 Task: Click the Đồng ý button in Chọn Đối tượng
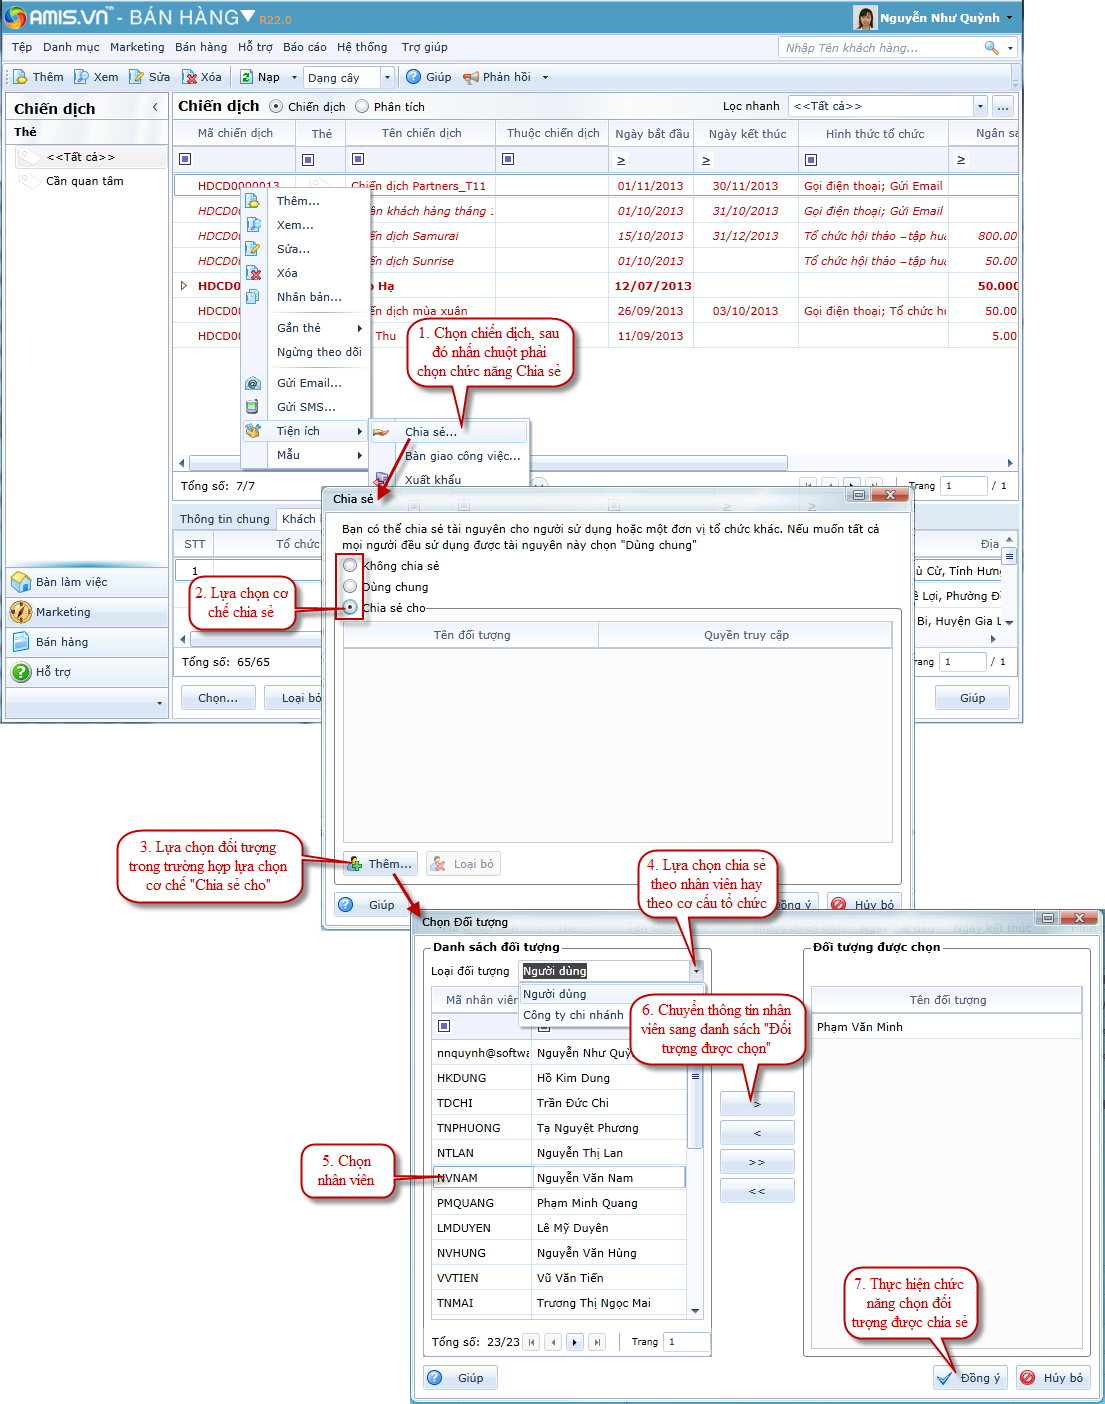pos(968,1378)
